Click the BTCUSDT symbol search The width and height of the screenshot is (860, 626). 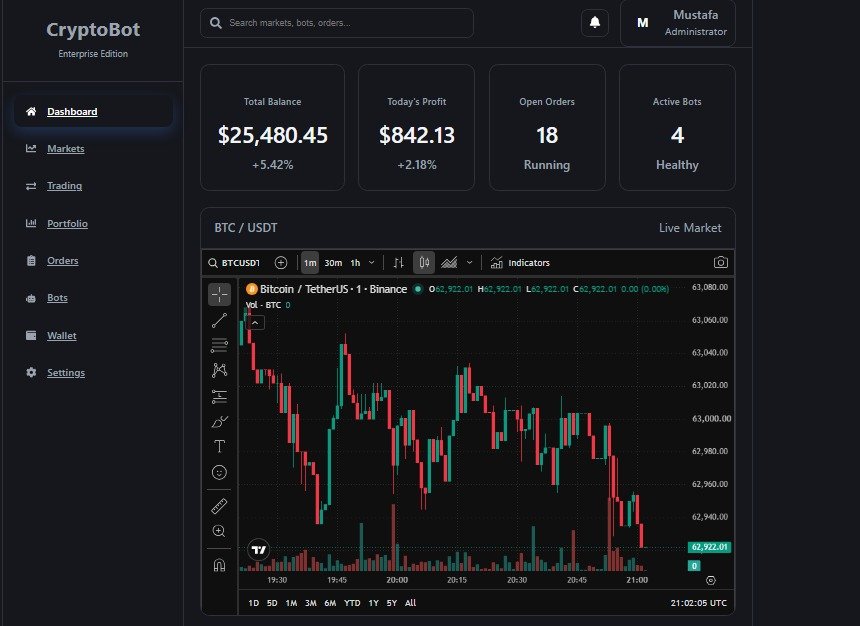click(x=234, y=263)
